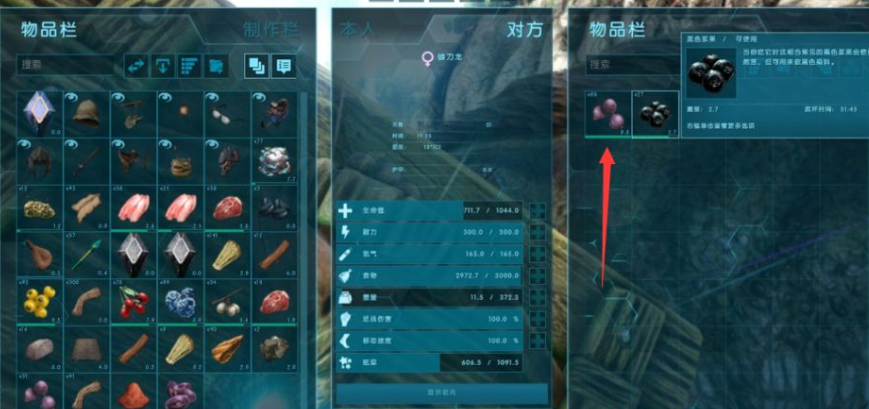Image resolution: width=869 pixels, height=409 pixels.
Task: Select the black berries stack in the right inventory
Action: [655, 114]
